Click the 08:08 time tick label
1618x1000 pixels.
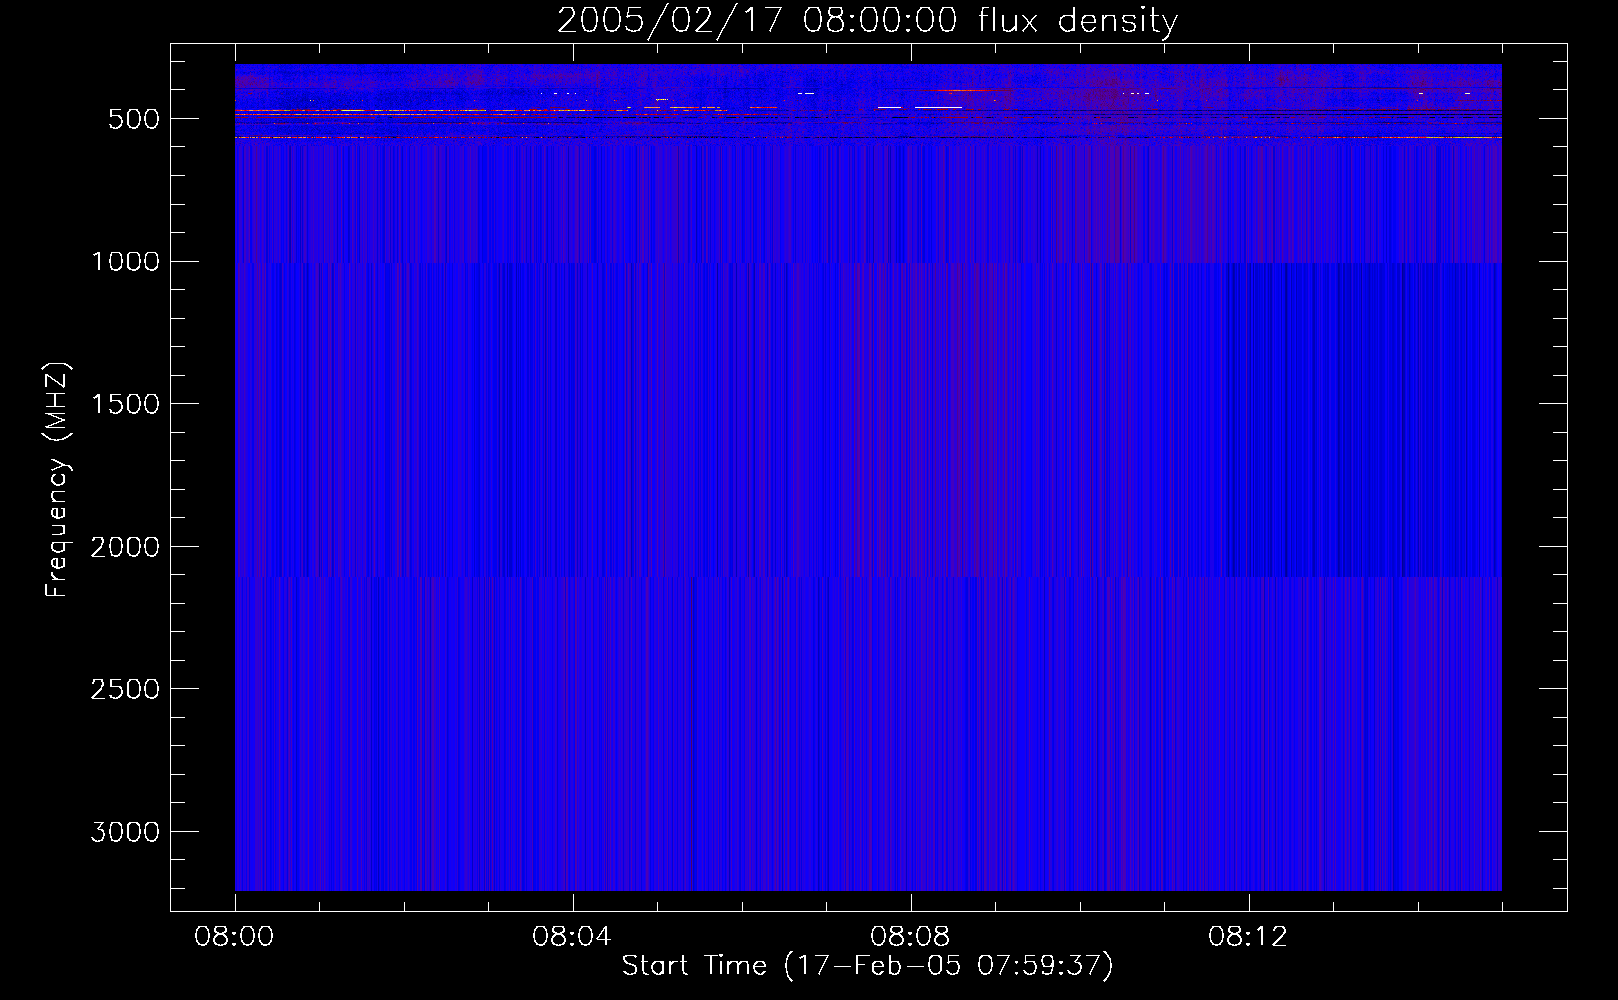[x=910, y=937]
